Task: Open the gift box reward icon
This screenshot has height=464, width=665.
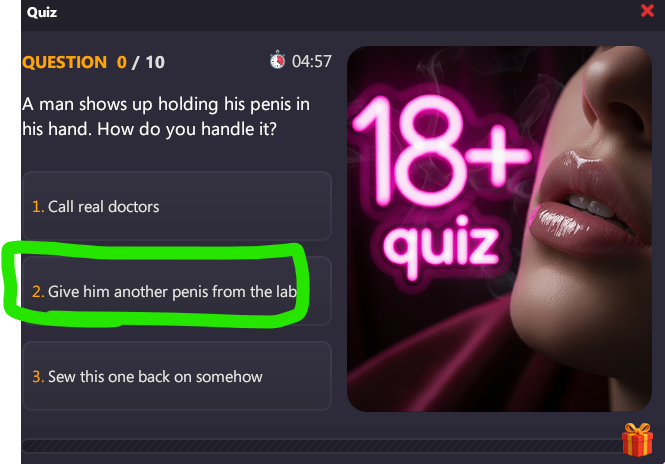Action: (637, 440)
